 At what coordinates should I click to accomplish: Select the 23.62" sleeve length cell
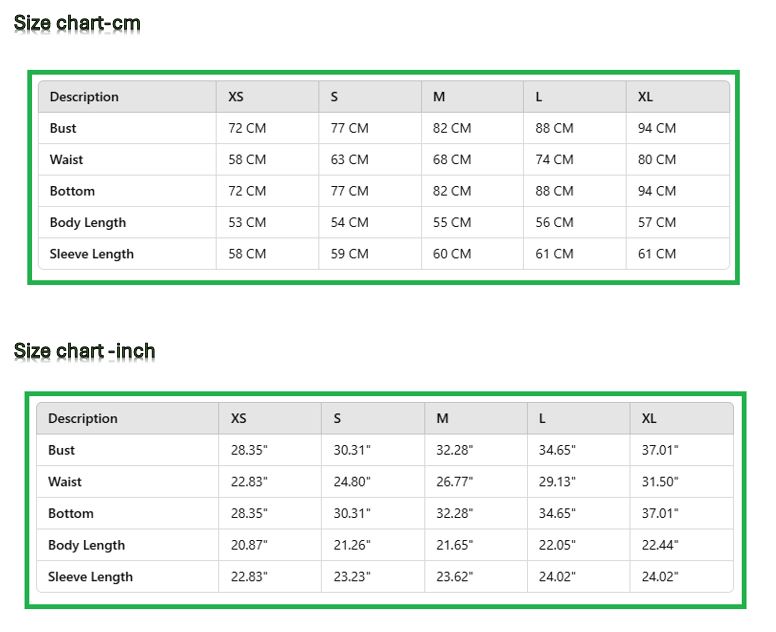pos(454,577)
